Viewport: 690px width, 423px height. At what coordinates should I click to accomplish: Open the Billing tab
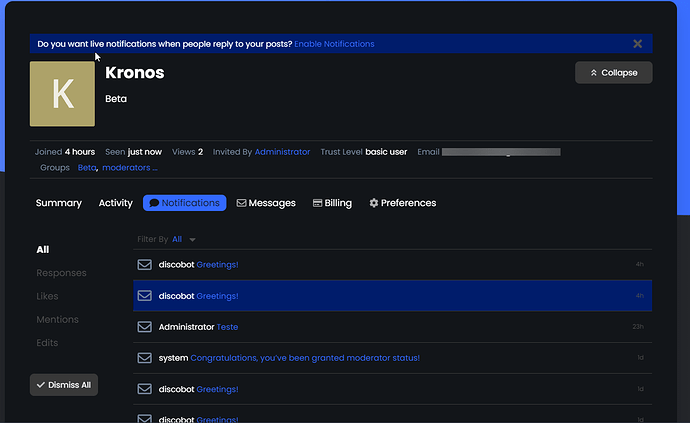pyautogui.click(x=332, y=203)
